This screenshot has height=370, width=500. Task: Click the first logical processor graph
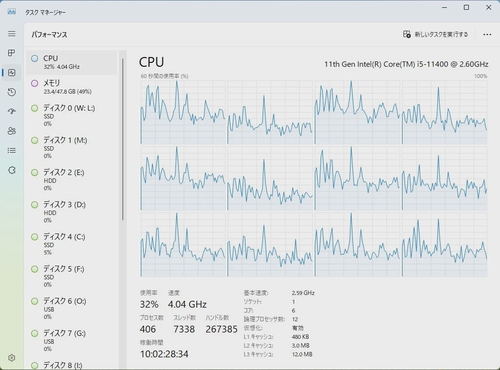tap(183, 112)
